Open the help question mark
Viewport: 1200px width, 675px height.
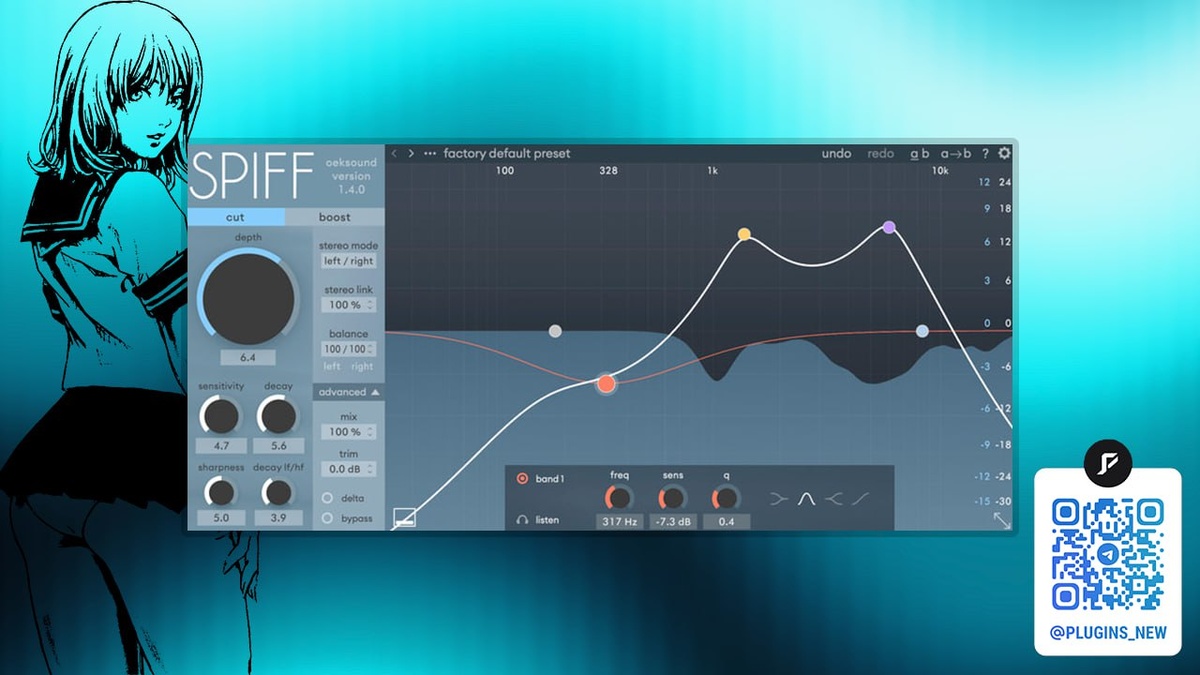(x=985, y=154)
